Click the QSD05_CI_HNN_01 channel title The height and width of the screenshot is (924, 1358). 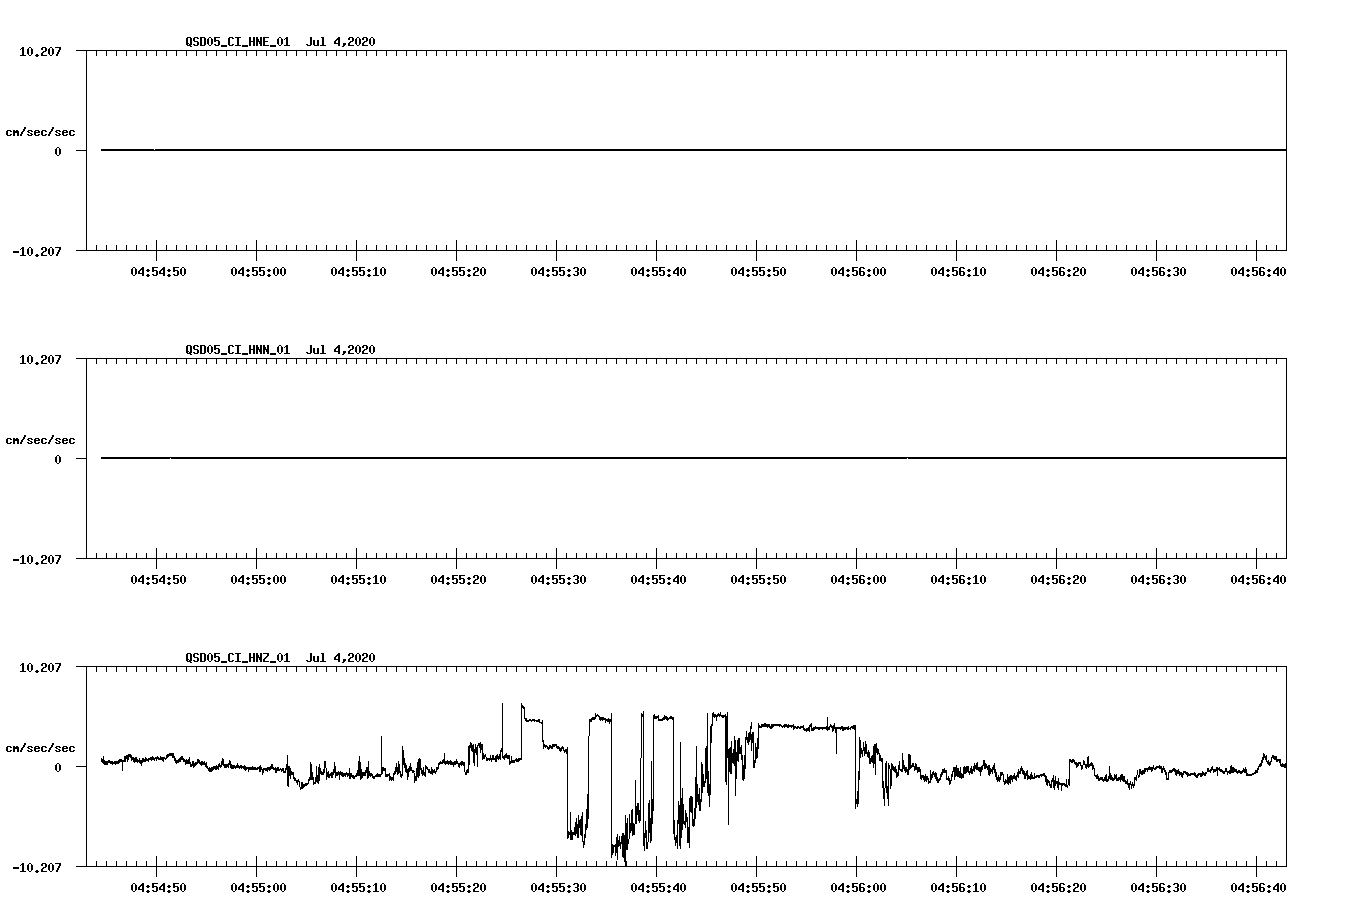[x=238, y=349]
